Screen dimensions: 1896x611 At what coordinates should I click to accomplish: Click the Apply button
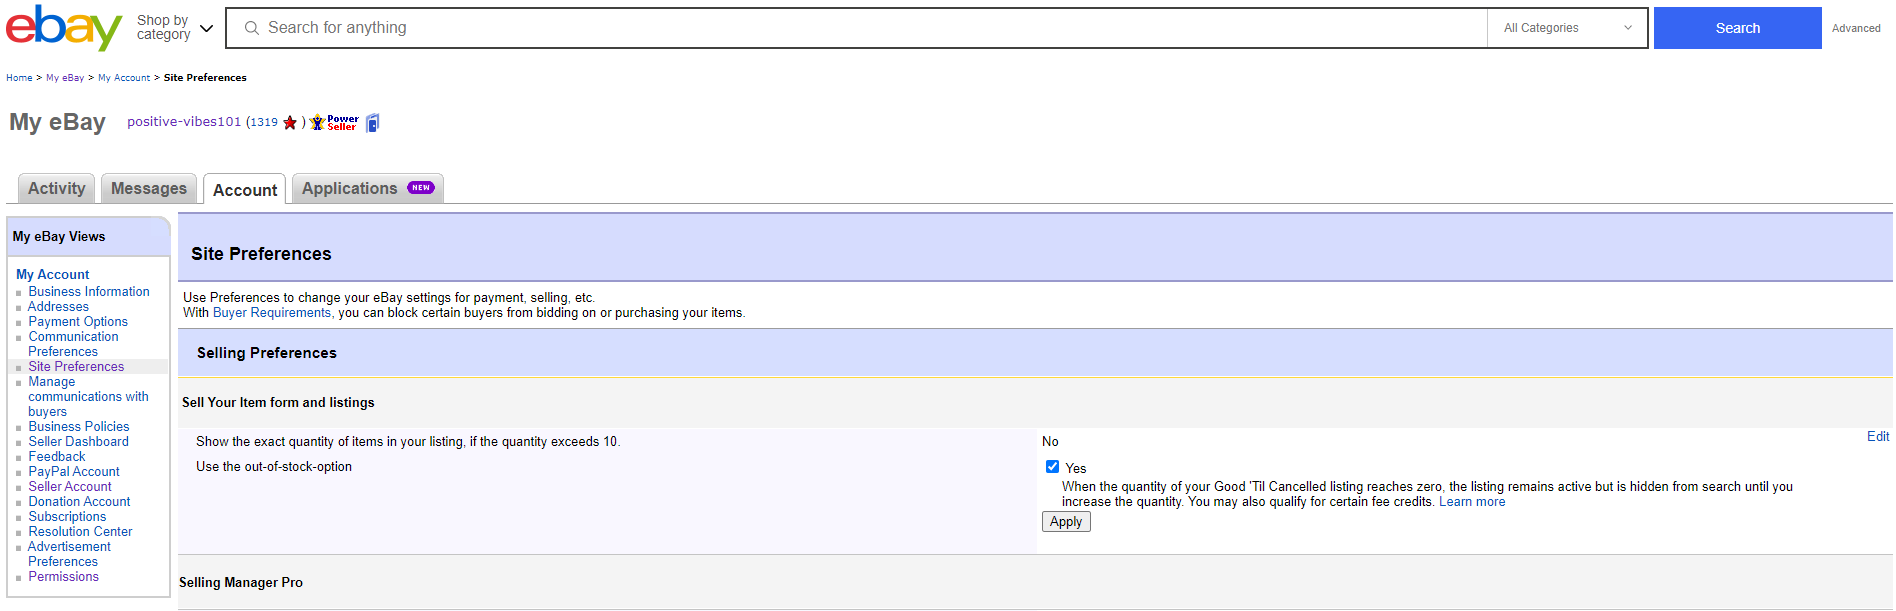point(1066,522)
